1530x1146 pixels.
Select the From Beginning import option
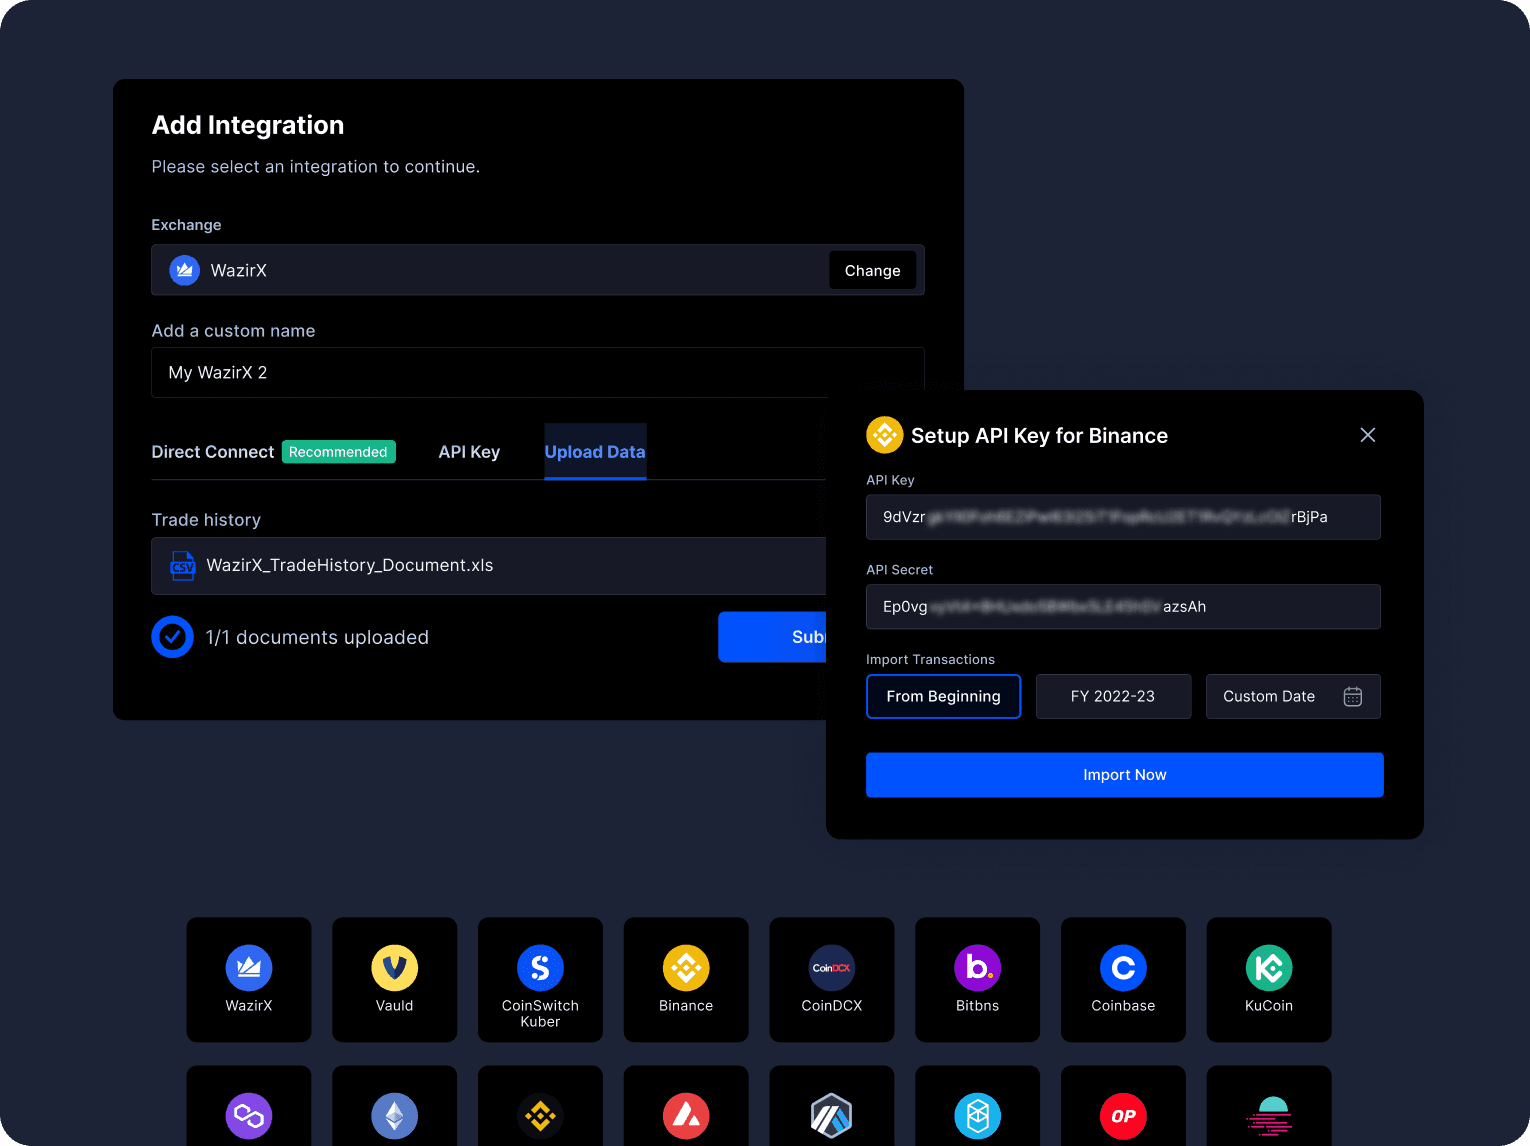point(943,696)
